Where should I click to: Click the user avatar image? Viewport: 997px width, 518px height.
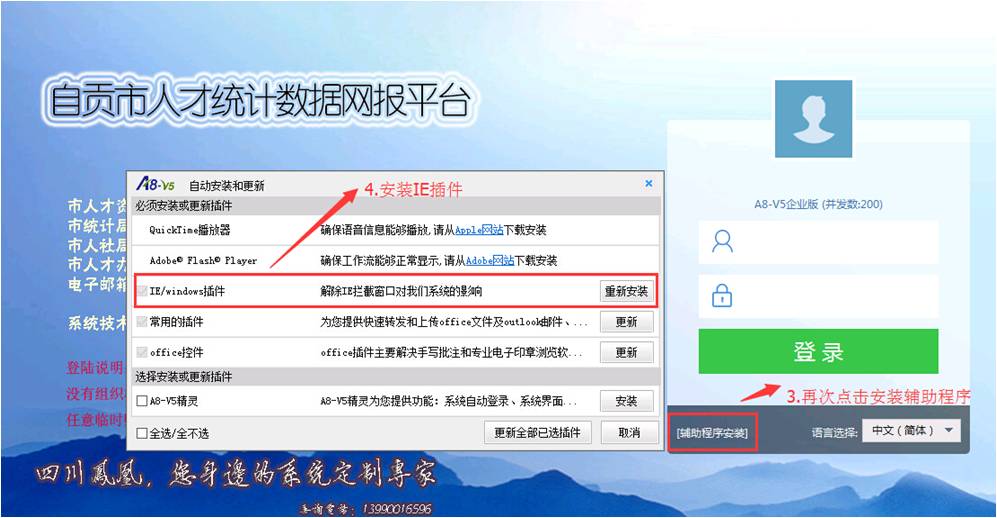click(x=813, y=119)
